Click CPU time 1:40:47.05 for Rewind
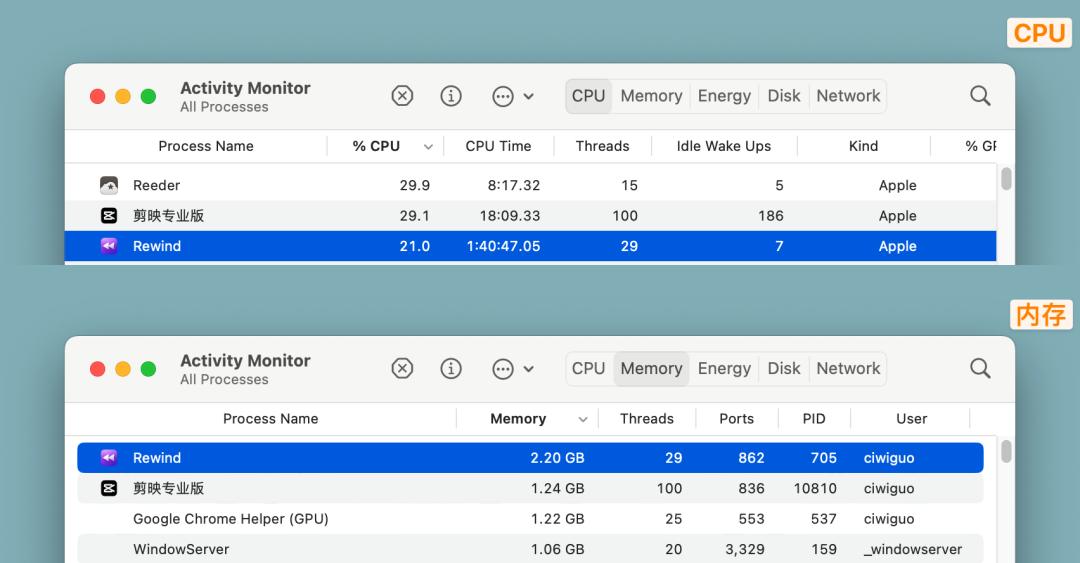The height and width of the screenshot is (563, 1080). [503, 246]
